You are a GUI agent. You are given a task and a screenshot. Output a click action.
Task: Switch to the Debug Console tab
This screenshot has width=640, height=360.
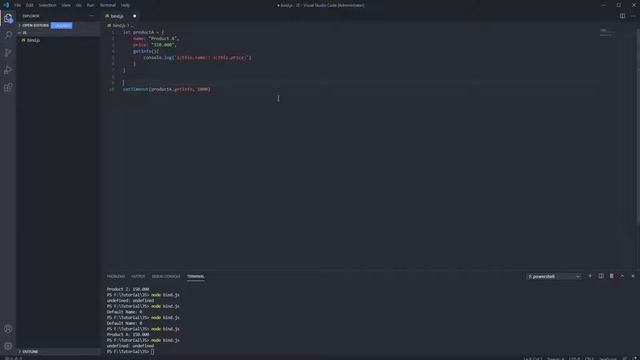(x=166, y=276)
